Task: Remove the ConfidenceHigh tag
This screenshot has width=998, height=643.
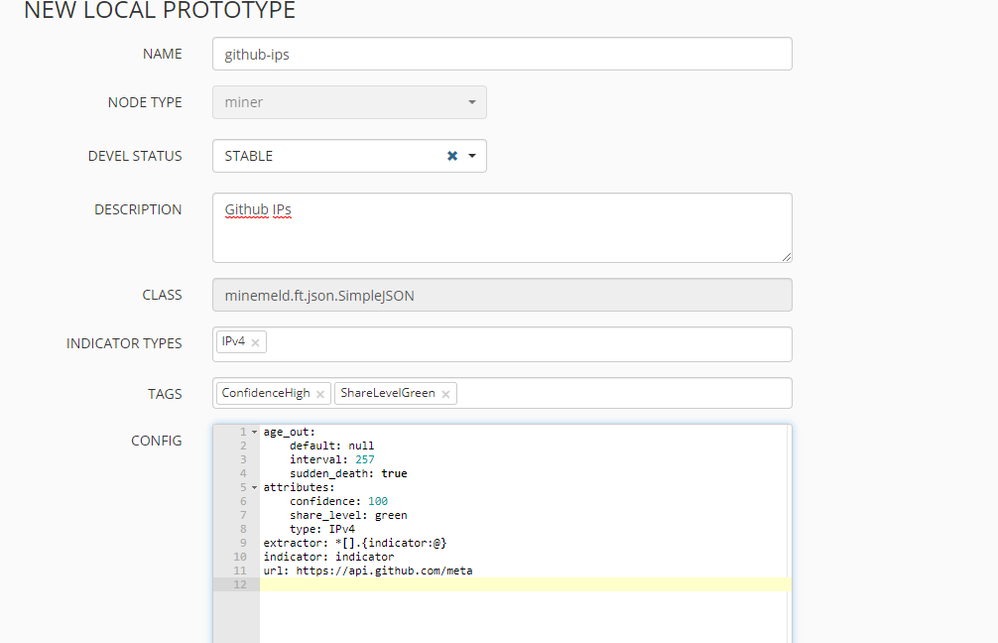Action: pyautogui.click(x=320, y=394)
